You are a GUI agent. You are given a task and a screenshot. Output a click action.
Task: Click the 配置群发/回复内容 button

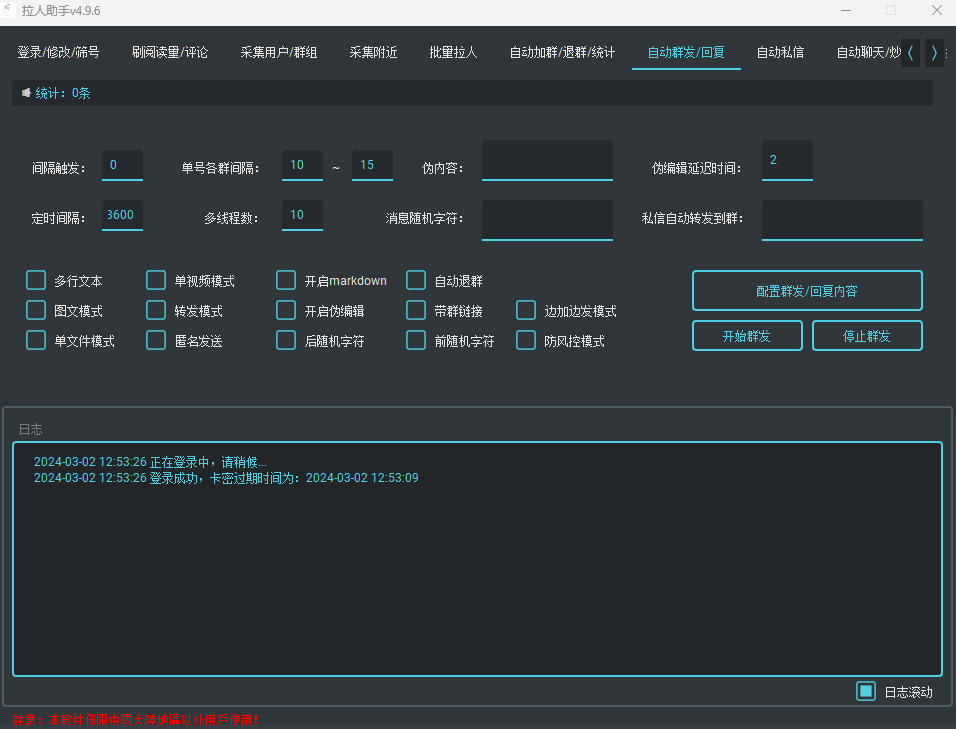pyautogui.click(x=807, y=291)
